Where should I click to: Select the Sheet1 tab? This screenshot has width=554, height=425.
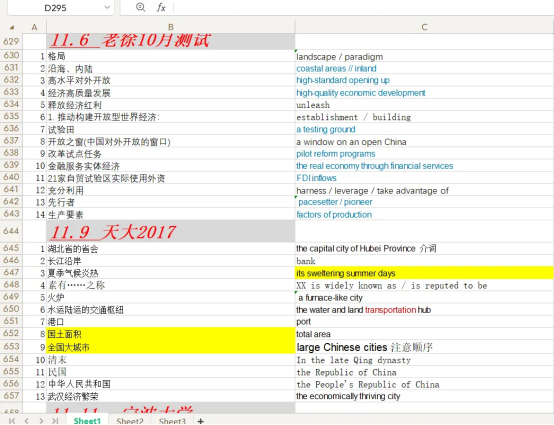pos(87,420)
